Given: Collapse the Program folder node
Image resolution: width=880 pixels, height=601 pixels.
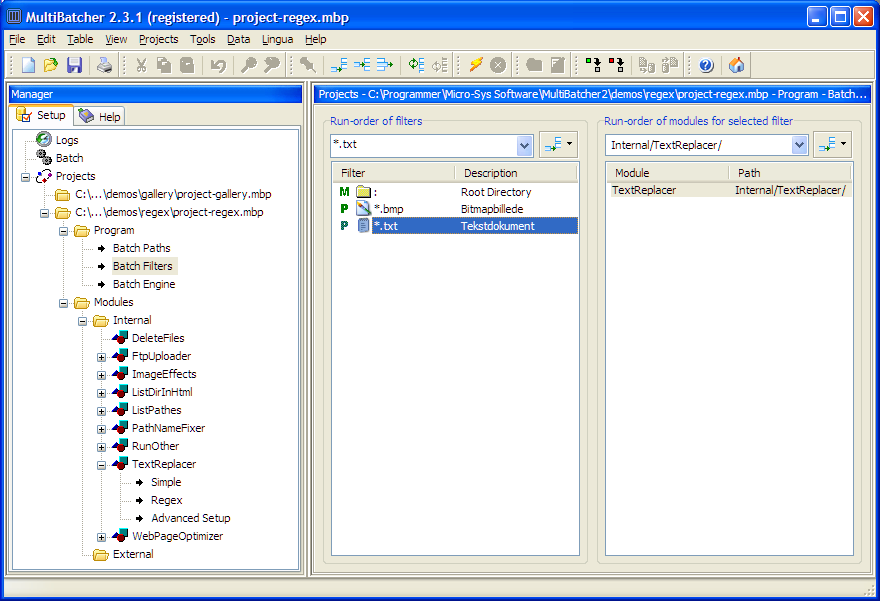Looking at the screenshot, I should point(63,231).
